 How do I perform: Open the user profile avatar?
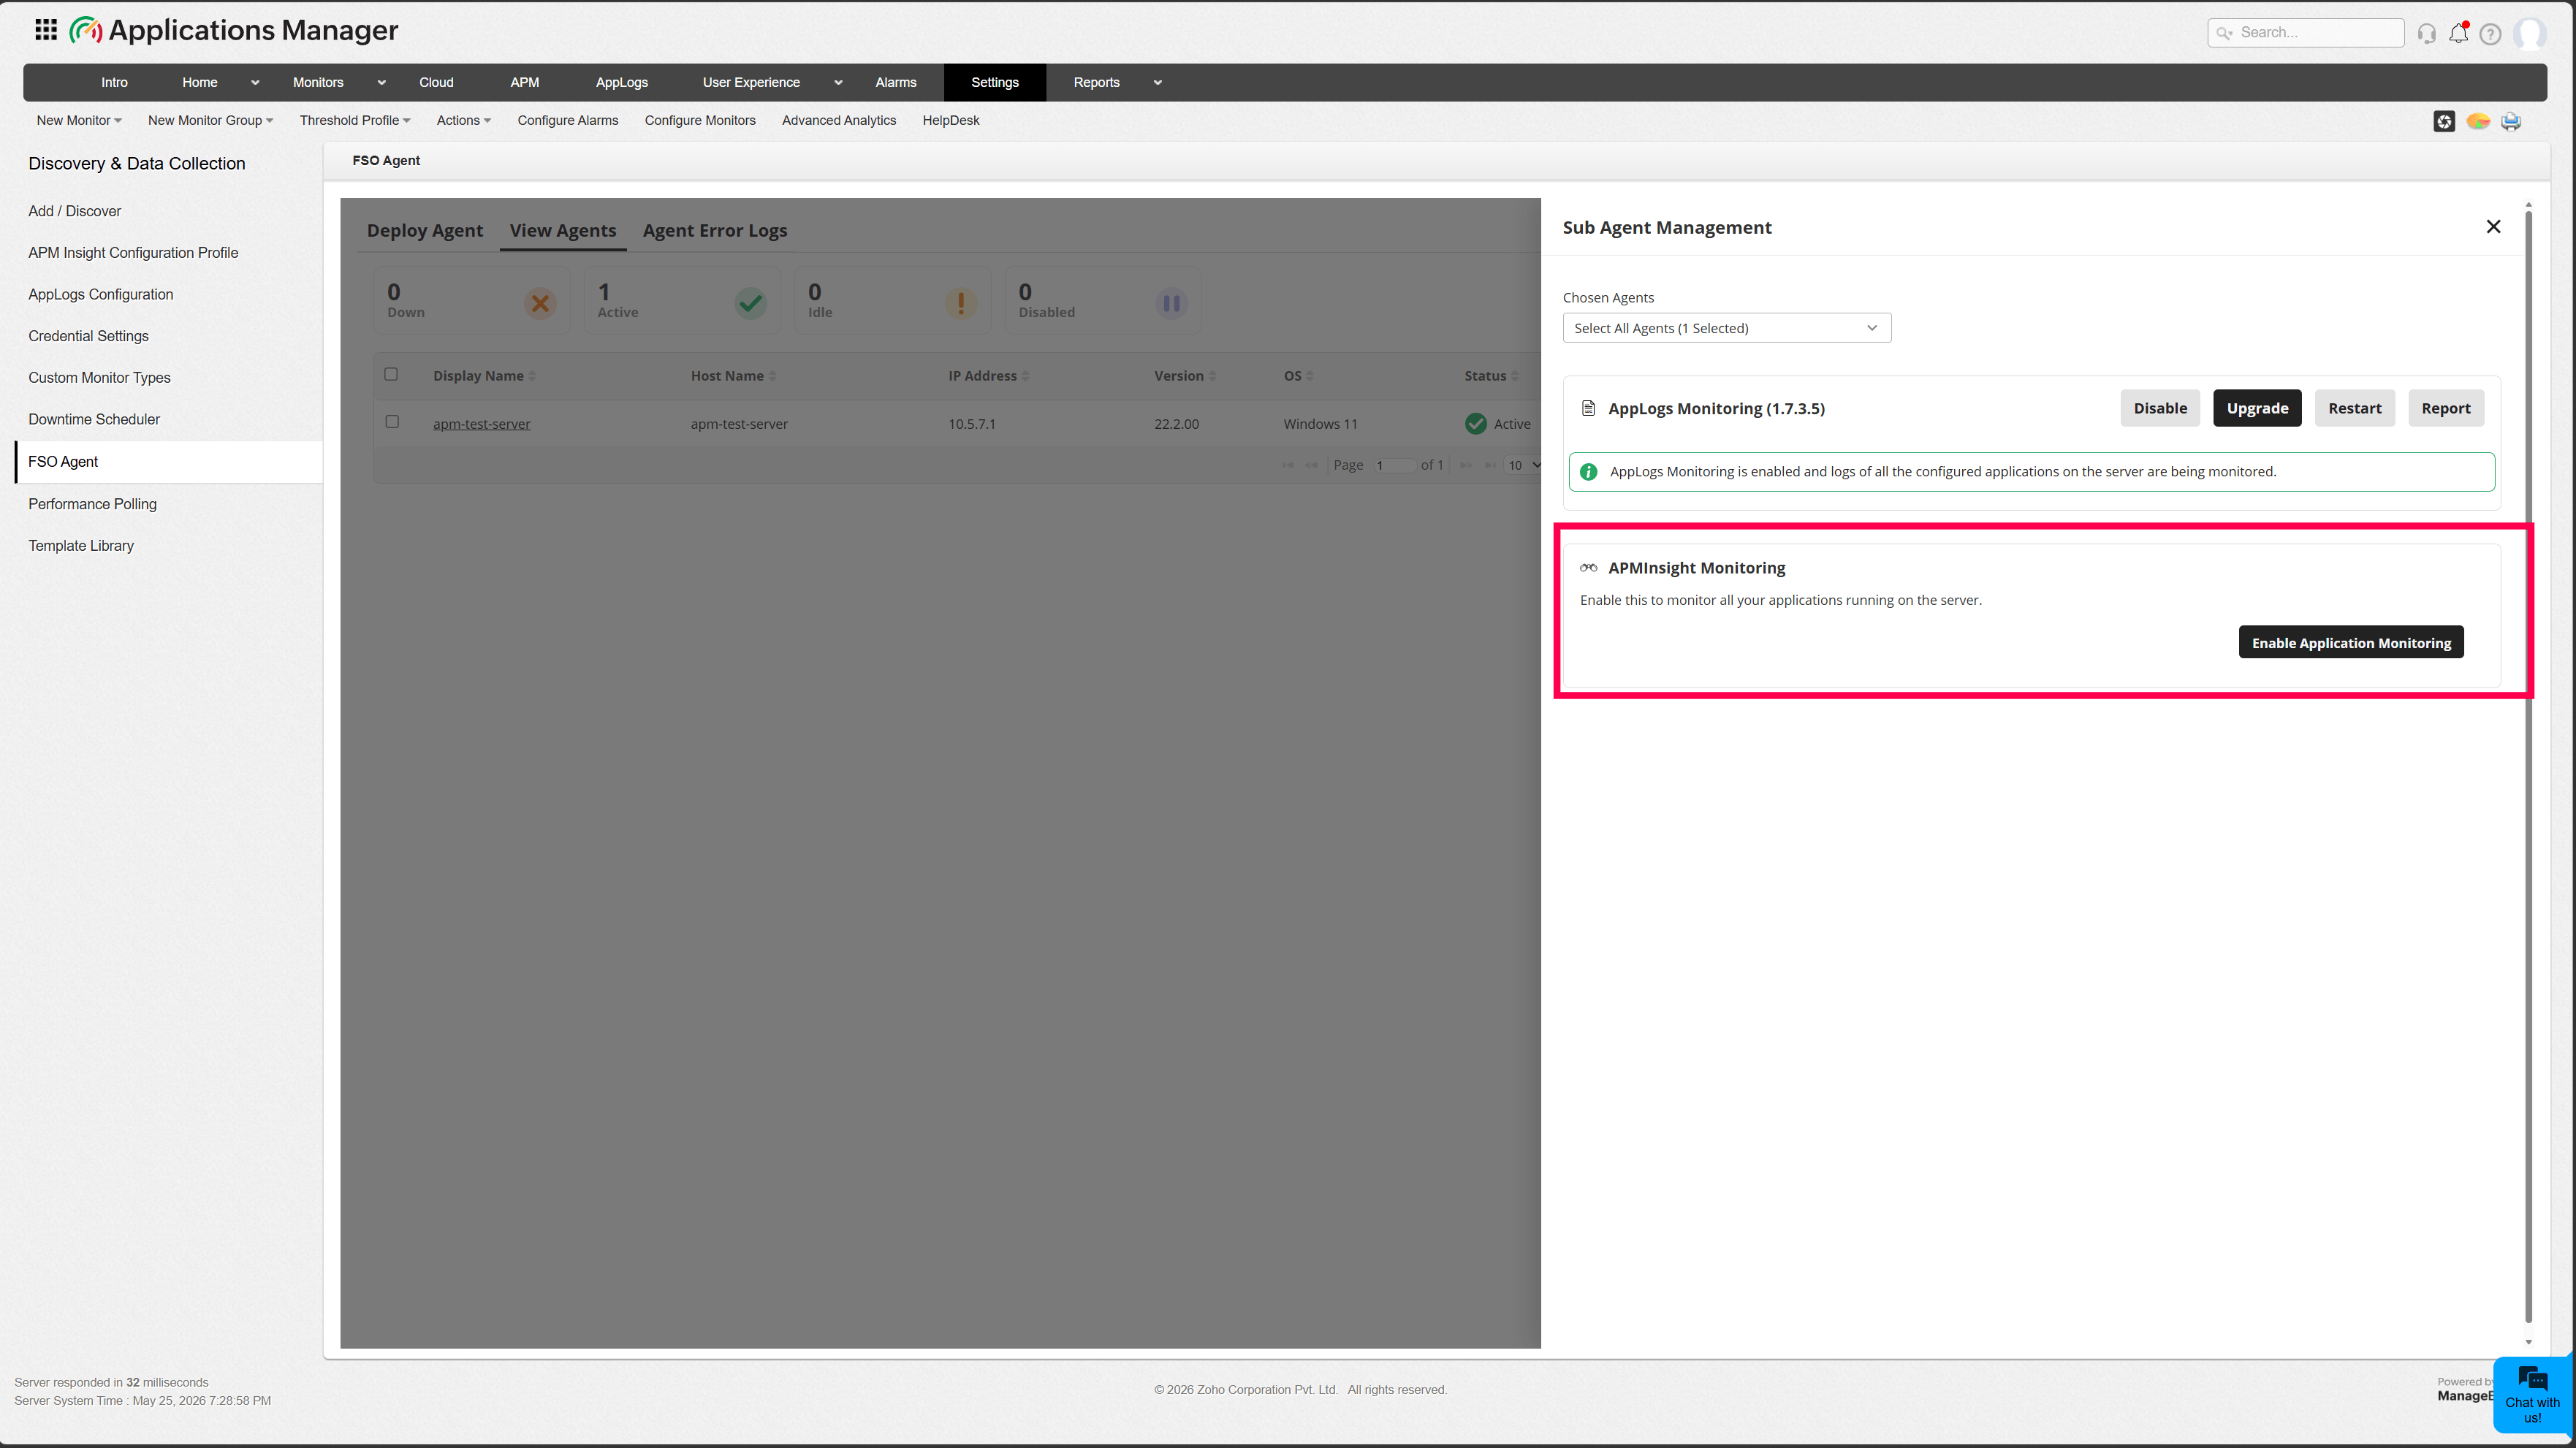point(2530,33)
